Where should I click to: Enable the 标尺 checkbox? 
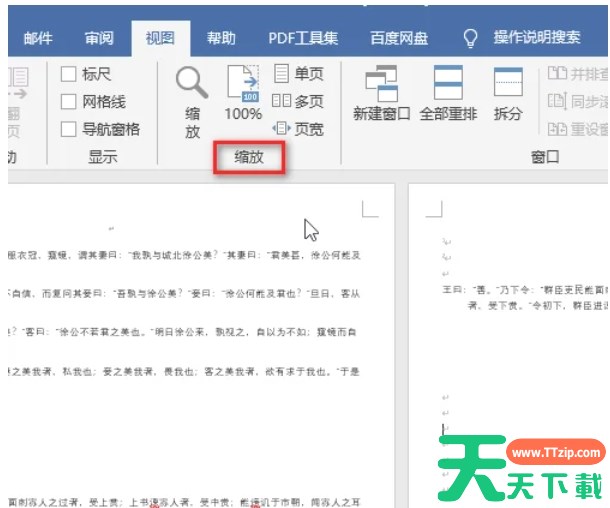tap(68, 74)
